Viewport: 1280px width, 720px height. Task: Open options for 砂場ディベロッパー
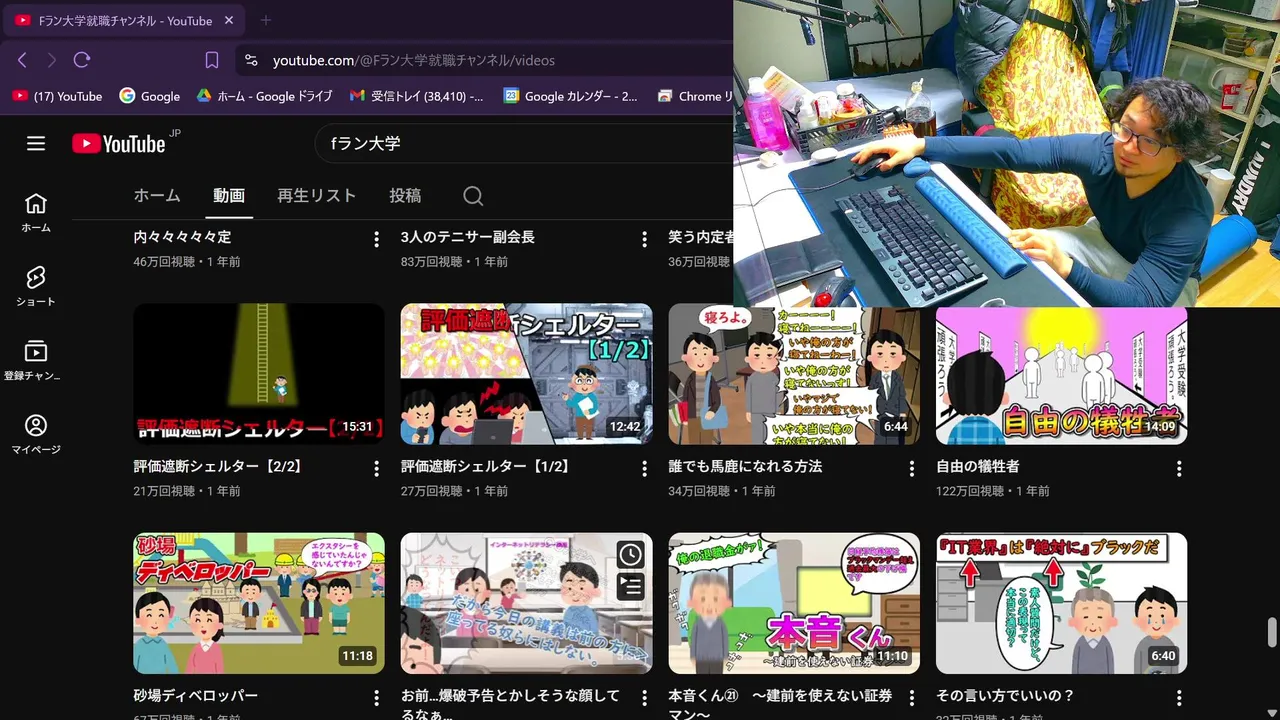coord(376,697)
